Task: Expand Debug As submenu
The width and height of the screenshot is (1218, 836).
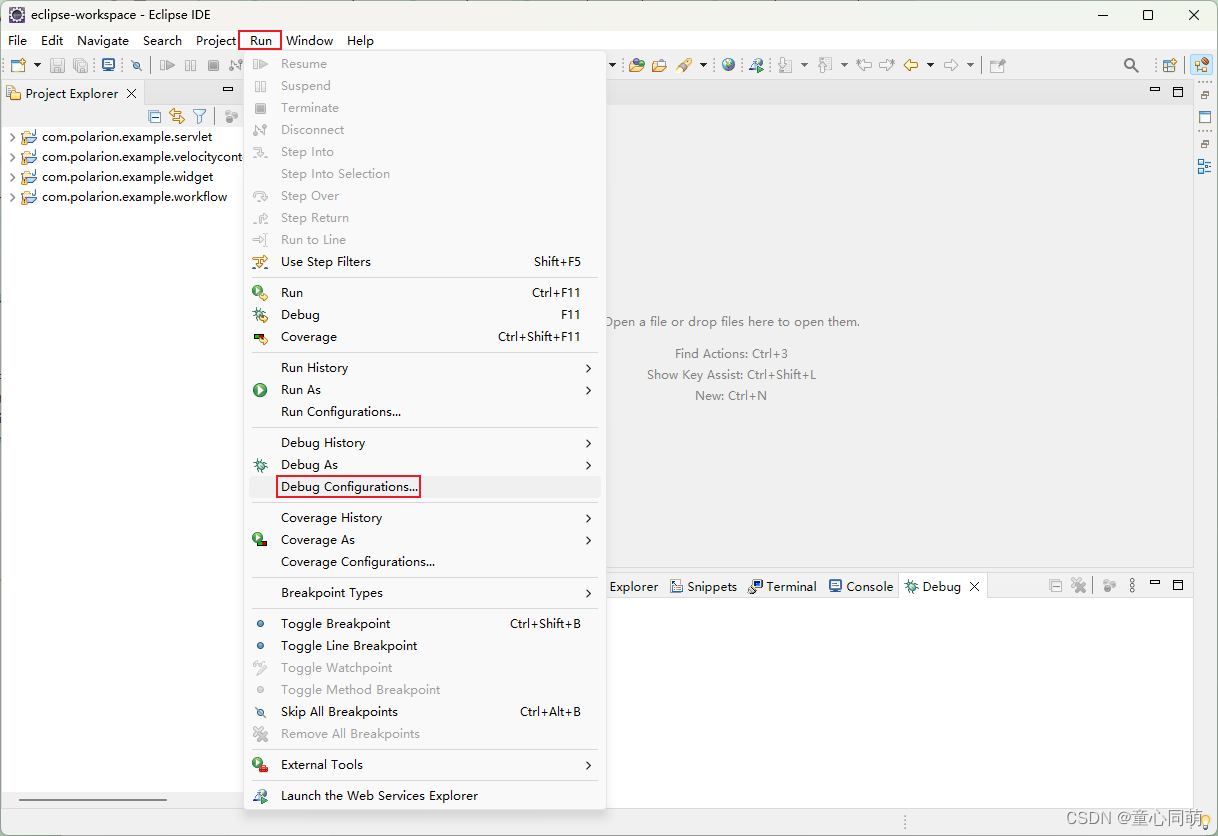Action: 424,465
